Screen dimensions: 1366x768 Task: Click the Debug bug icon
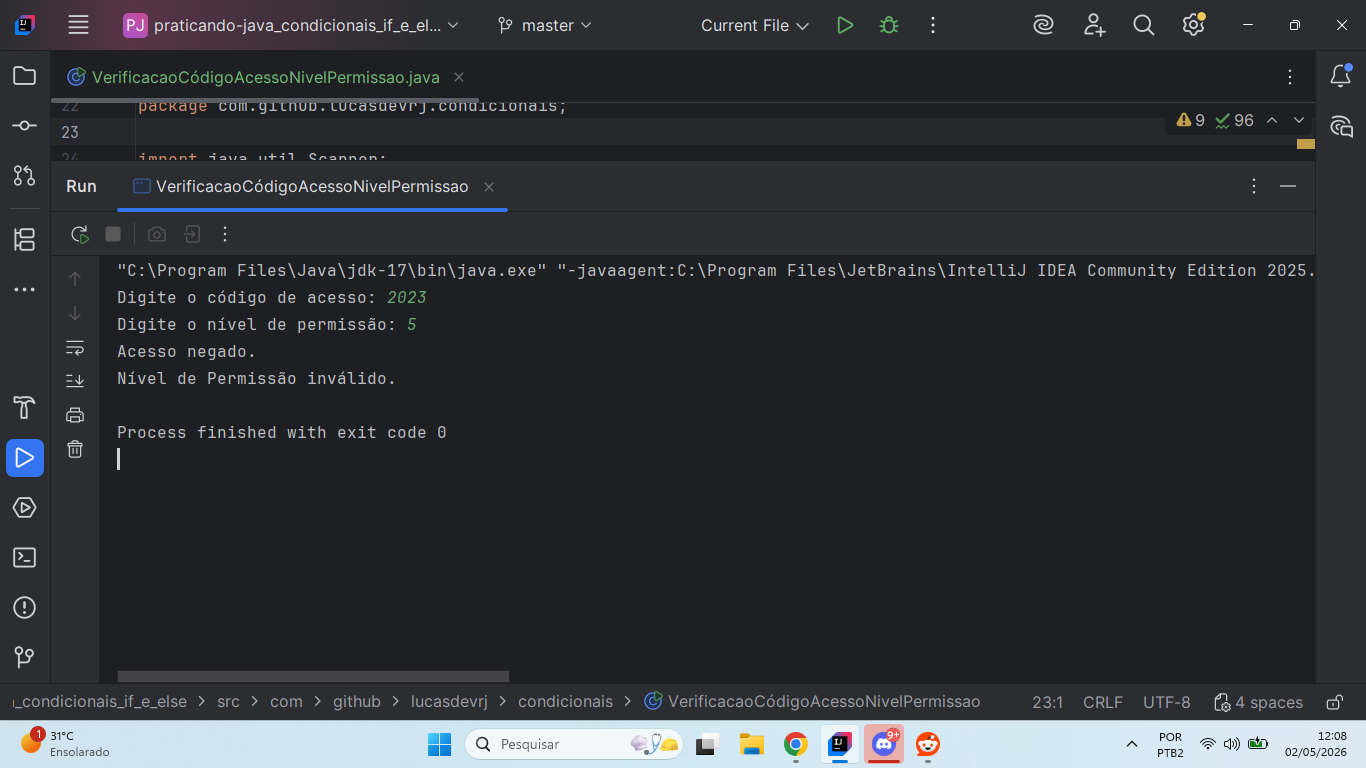(x=889, y=25)
